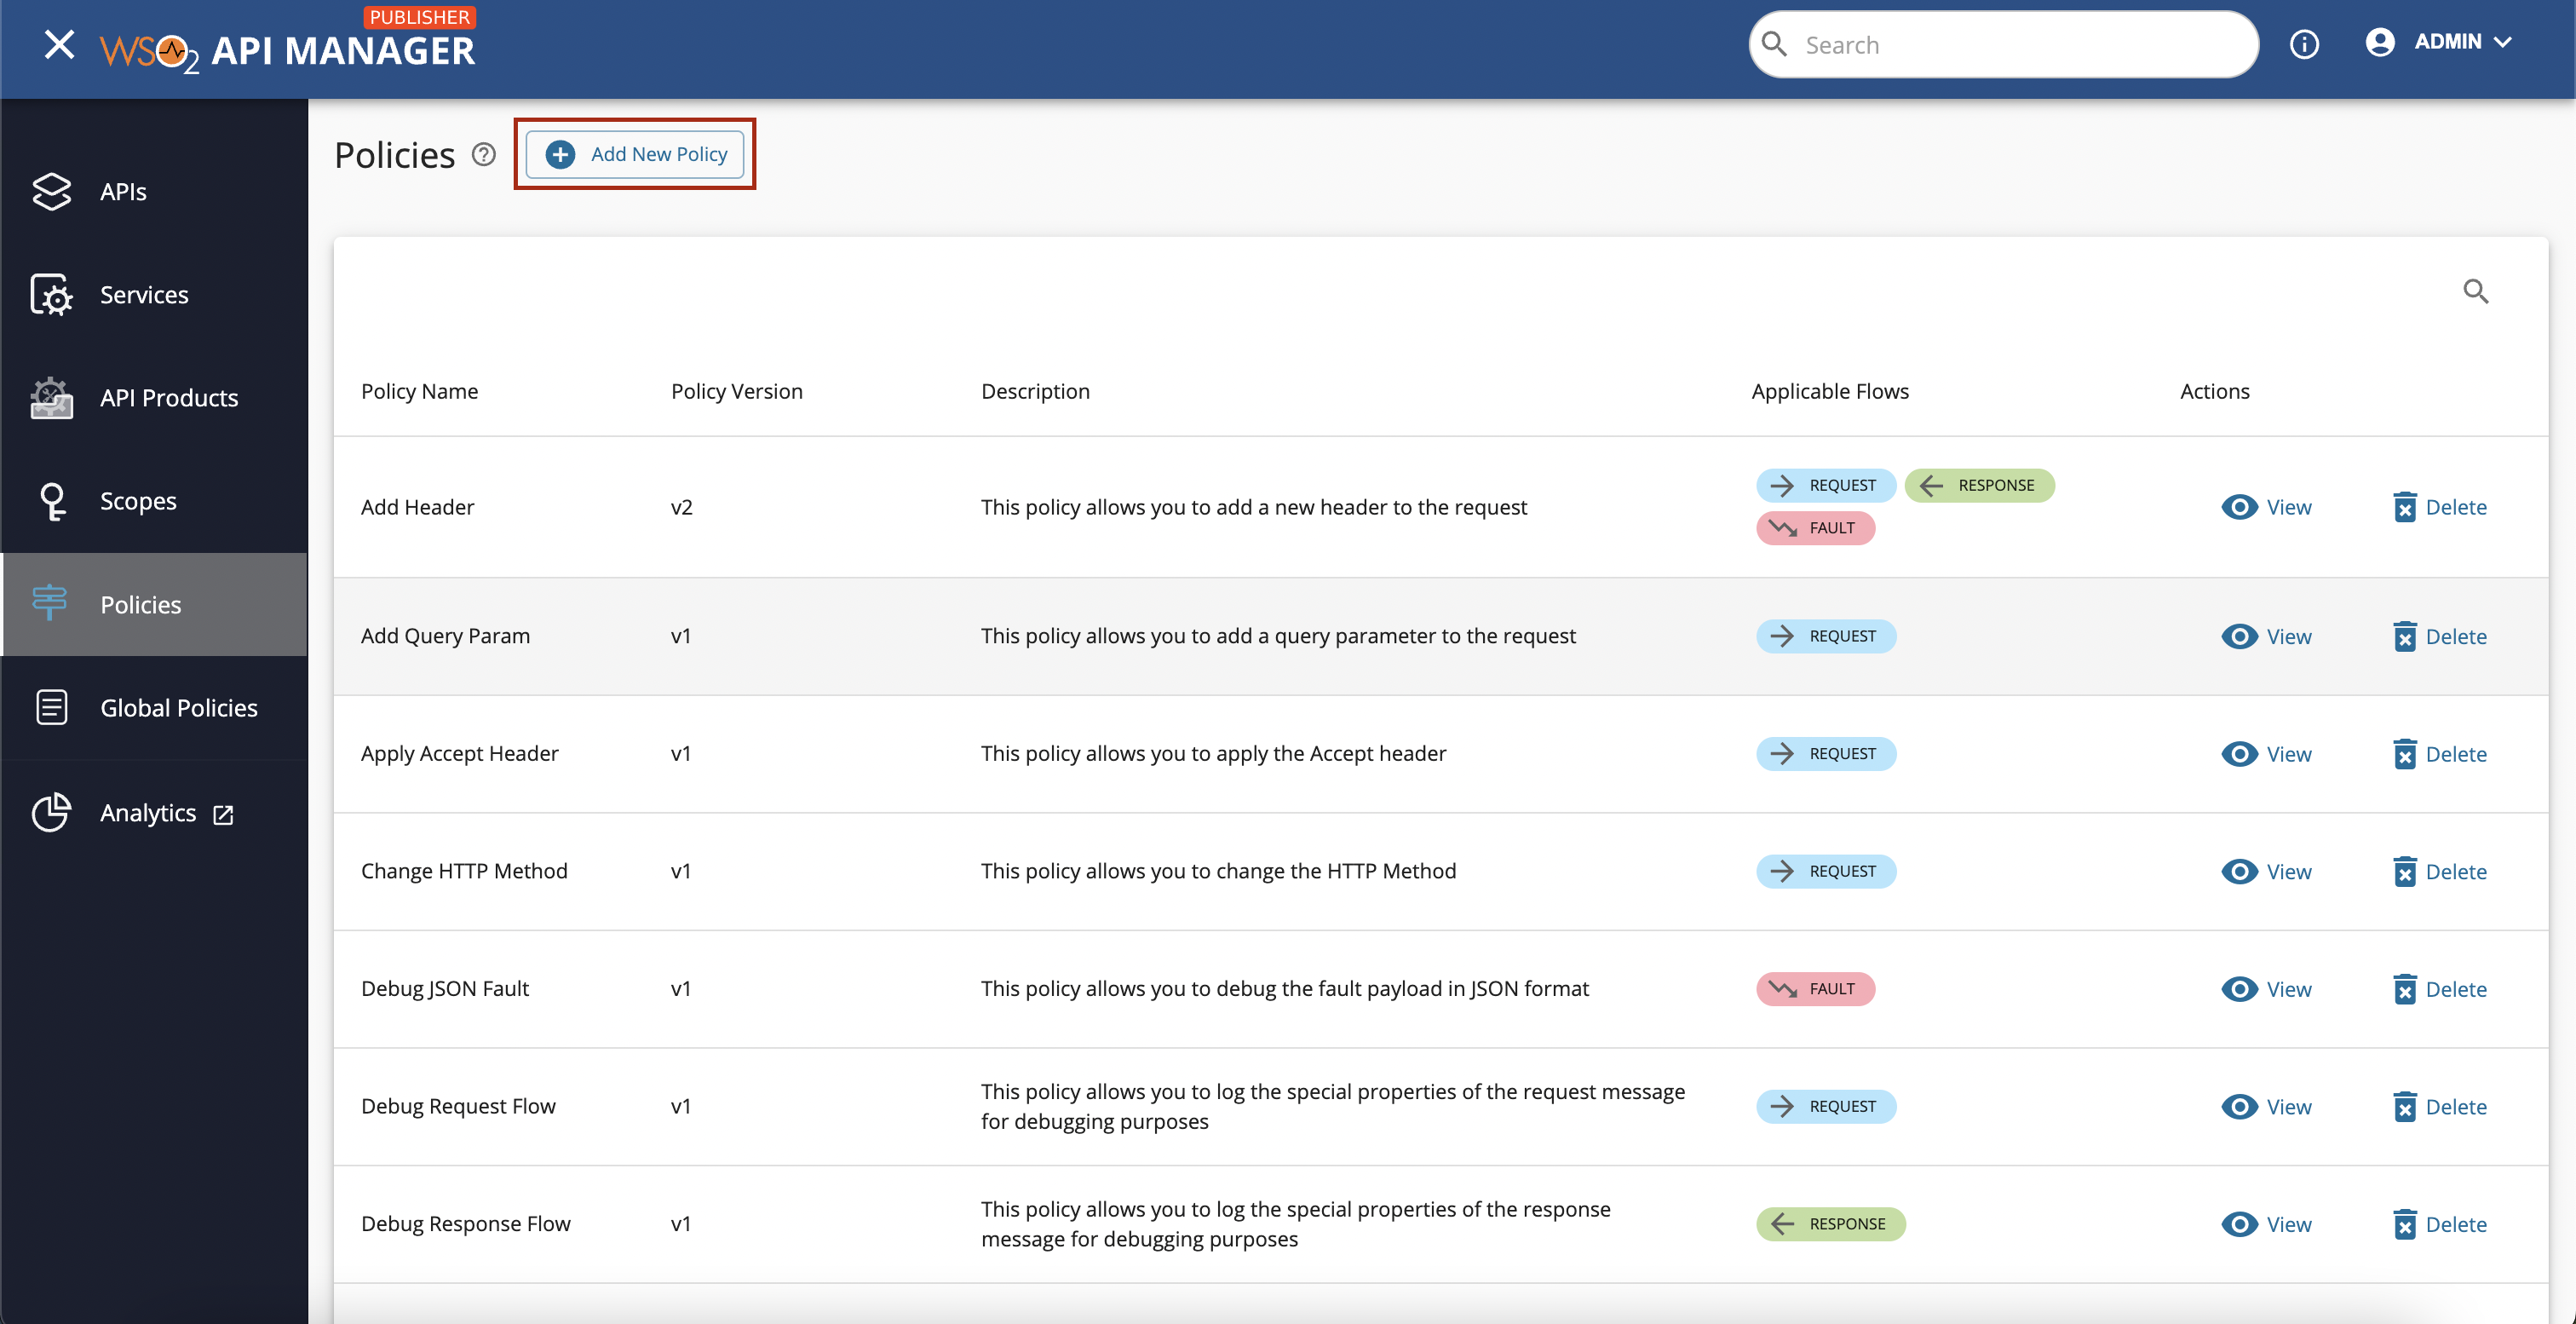The height and width of the screenshot is (1324, 2576).
Task: Select Policies in the sidebar
Action: [155, 604]
